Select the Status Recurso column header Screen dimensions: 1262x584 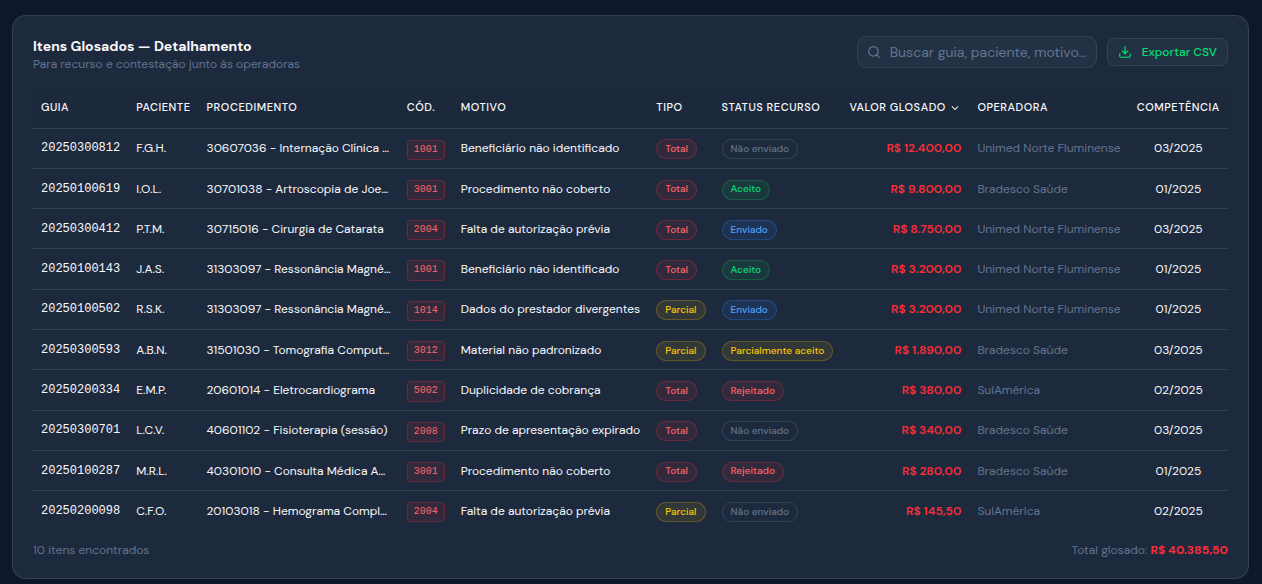click(x=770, y=108)
